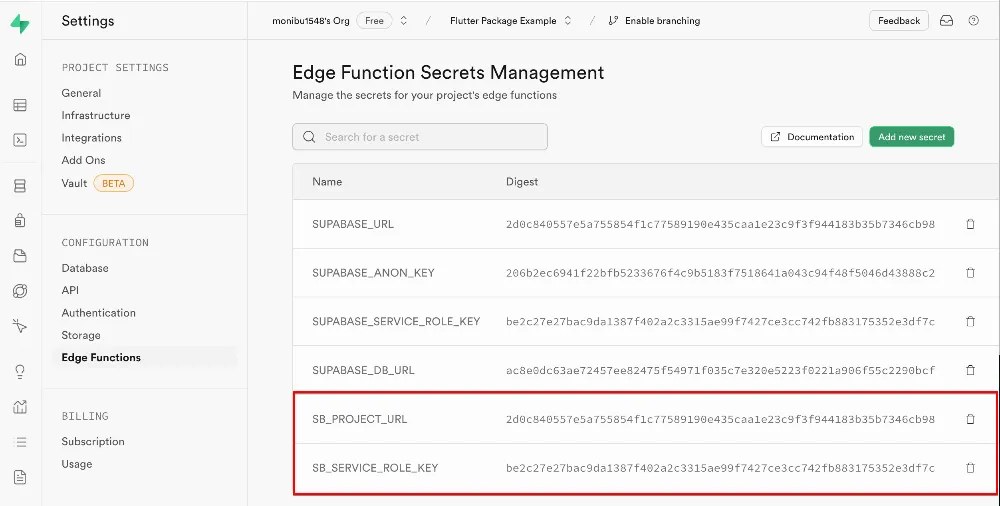
Task: Open Subscription under Billing
Action: pyautogui.click(x=93, y=441)
